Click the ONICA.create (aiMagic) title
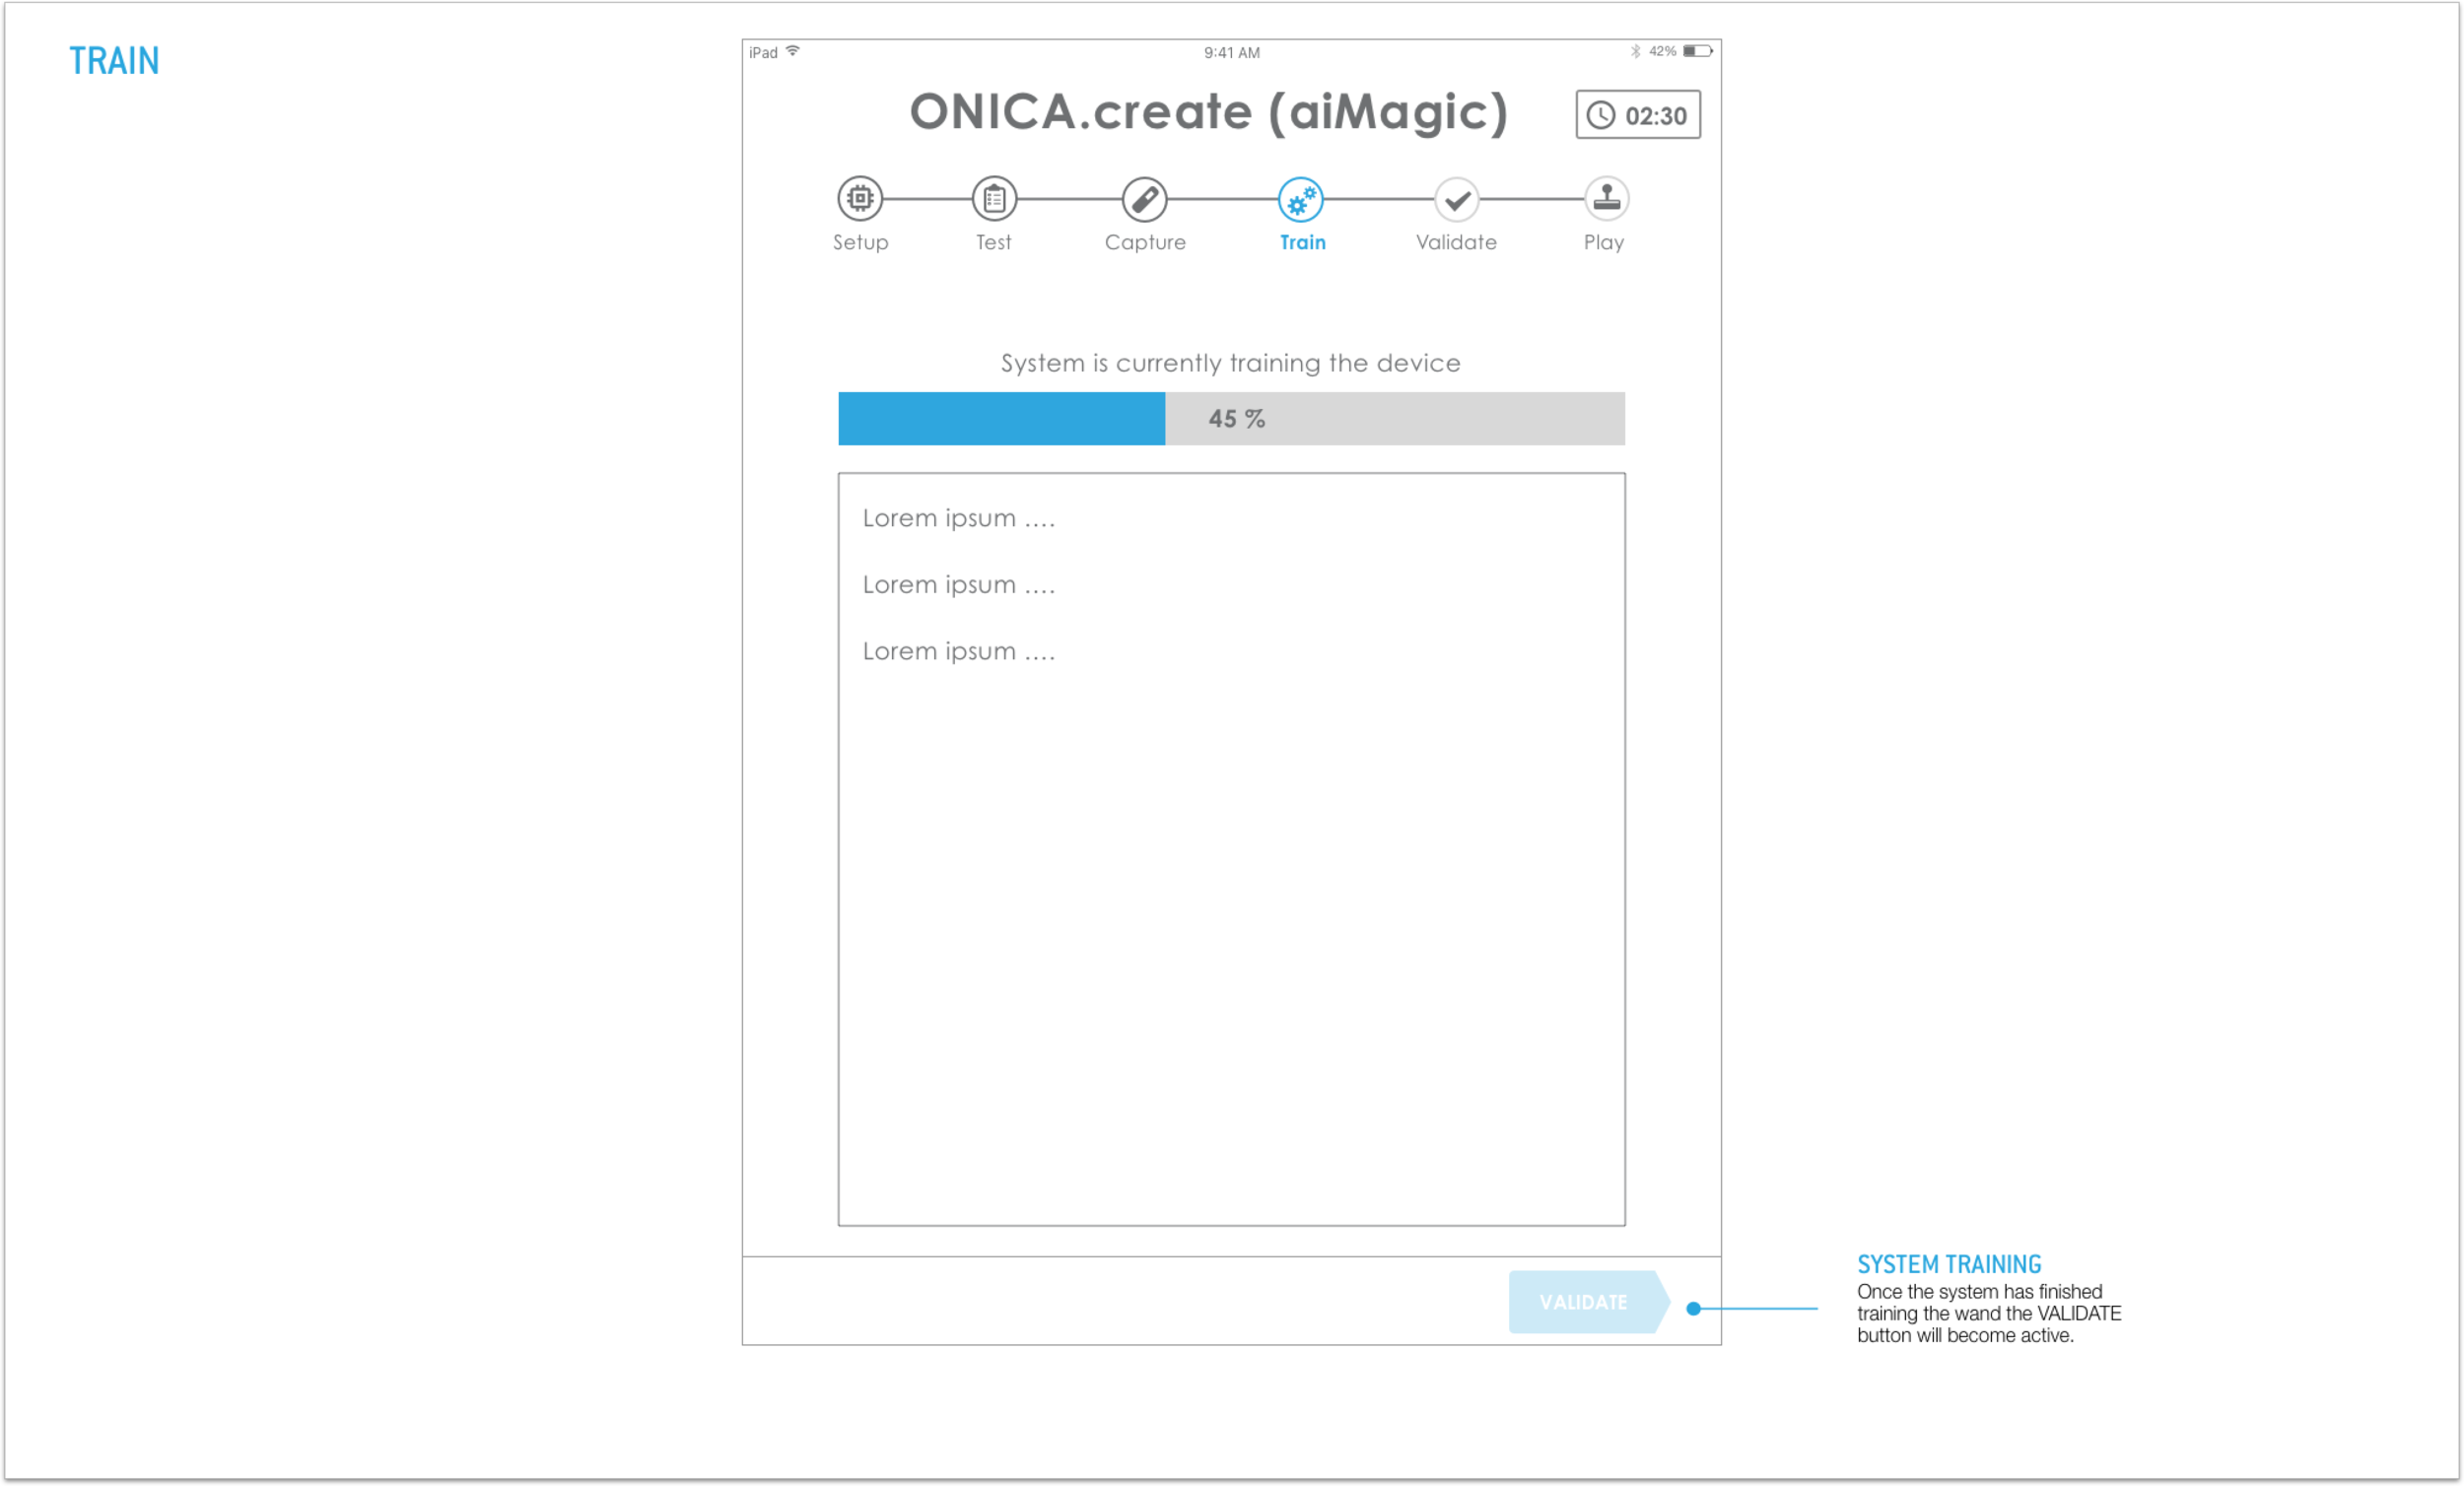Screen dimensions: 2464x1486 pyautogui.click(x=1207, y=111)
